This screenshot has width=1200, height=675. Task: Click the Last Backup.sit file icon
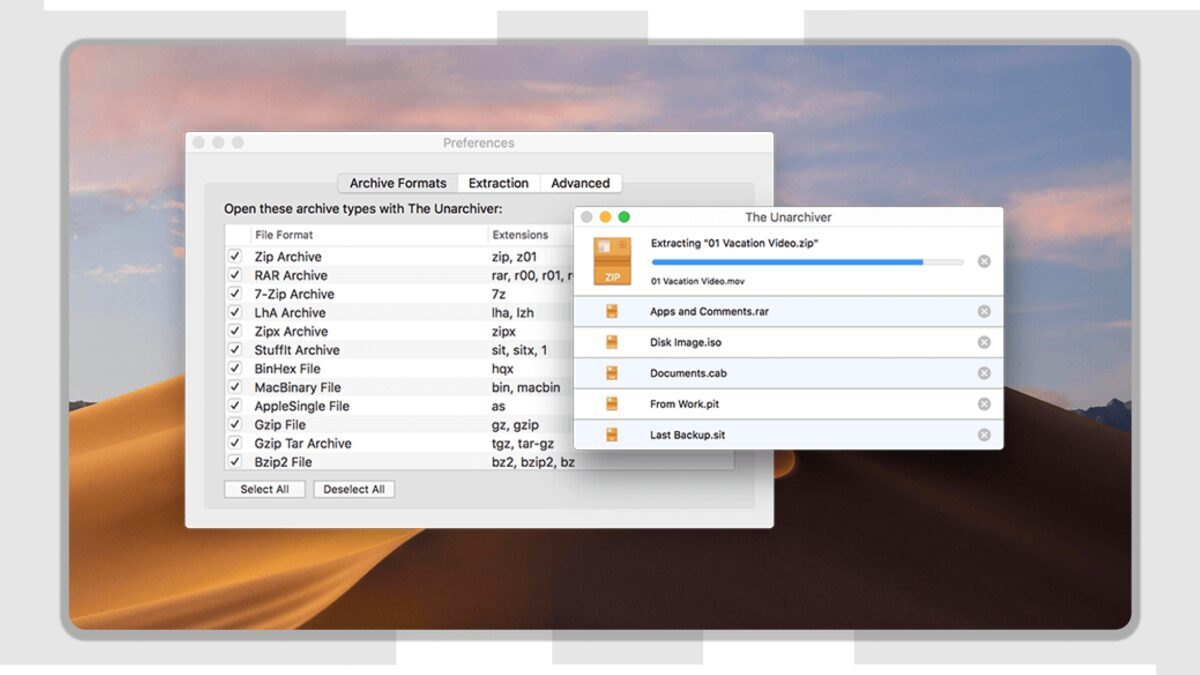click(612, 435)
